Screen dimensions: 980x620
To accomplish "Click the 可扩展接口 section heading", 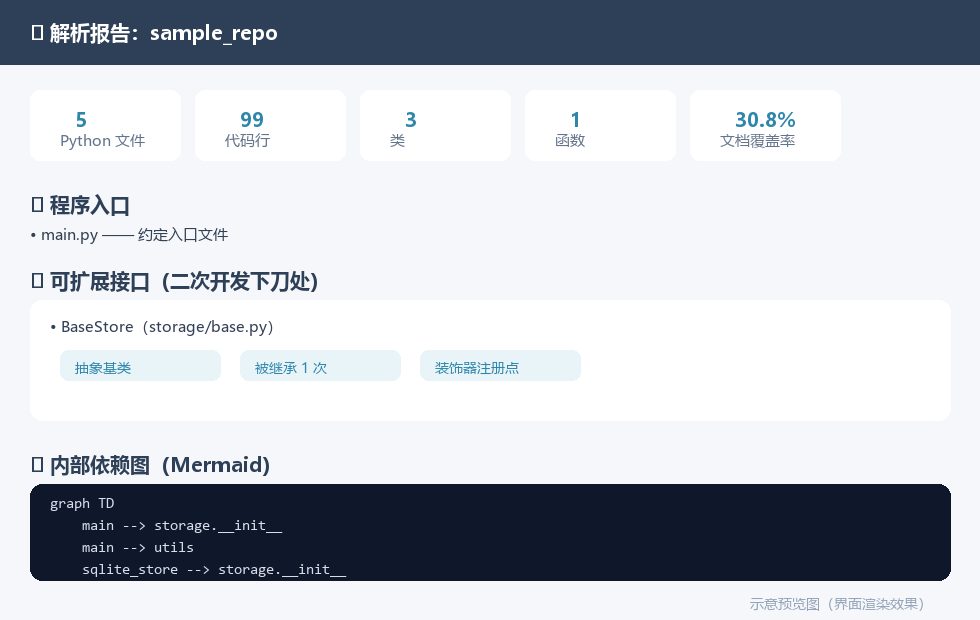I will click(175, 282).
